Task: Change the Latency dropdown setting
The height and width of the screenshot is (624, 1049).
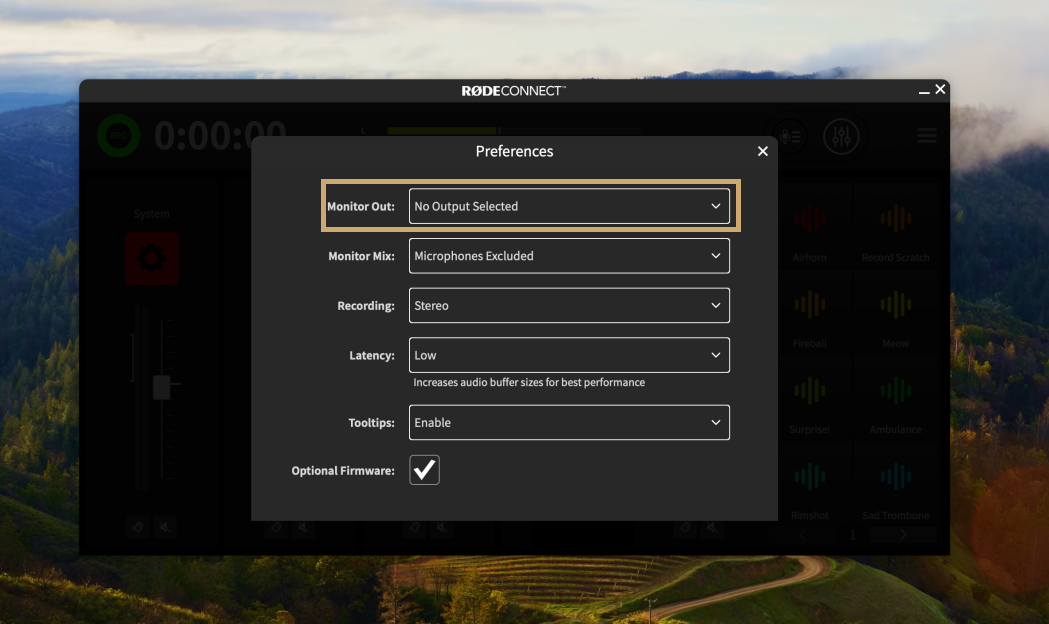Action: pyautogui.click(x=569, y=355)
